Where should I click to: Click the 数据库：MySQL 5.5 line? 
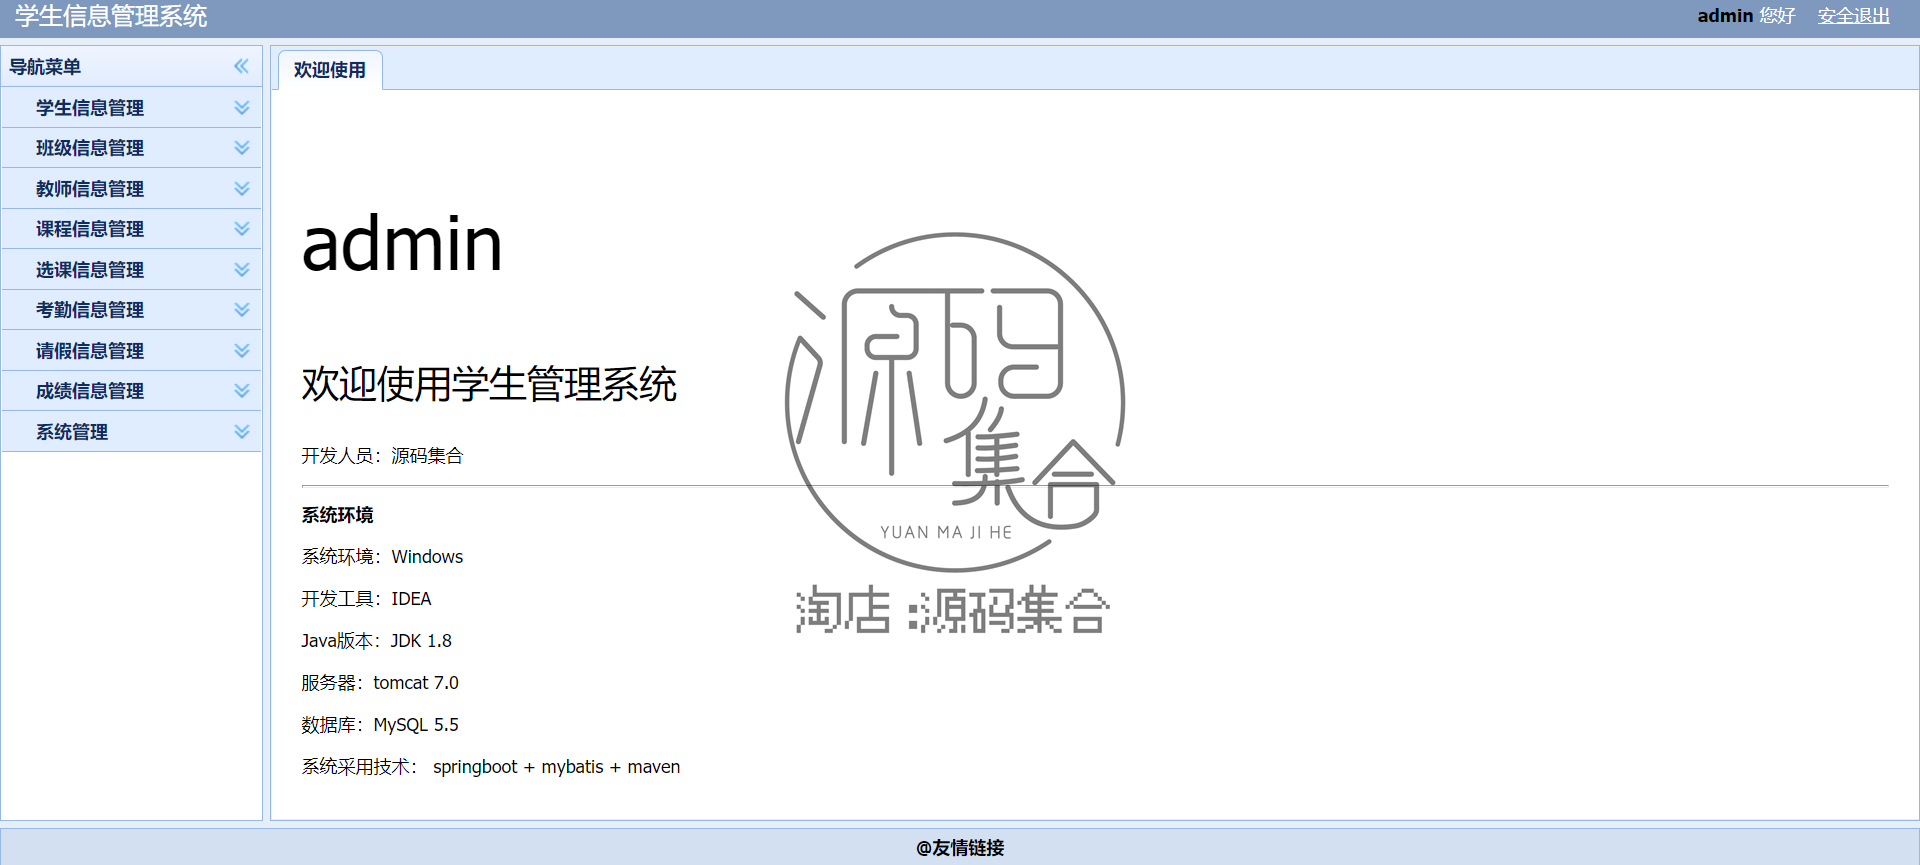[x=380, y=725]
